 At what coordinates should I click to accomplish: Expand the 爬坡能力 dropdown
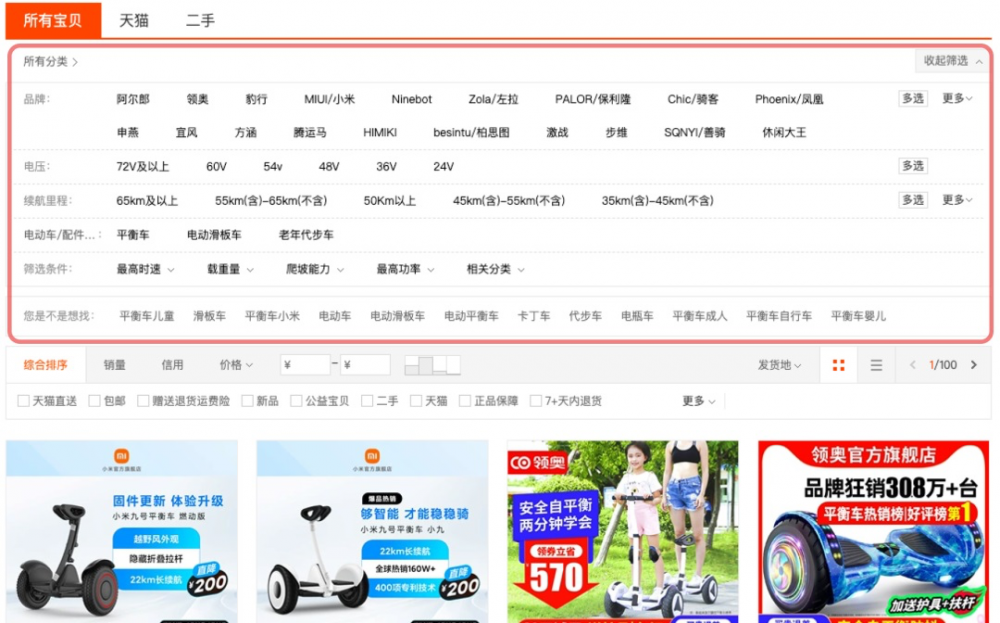(315, 269)
